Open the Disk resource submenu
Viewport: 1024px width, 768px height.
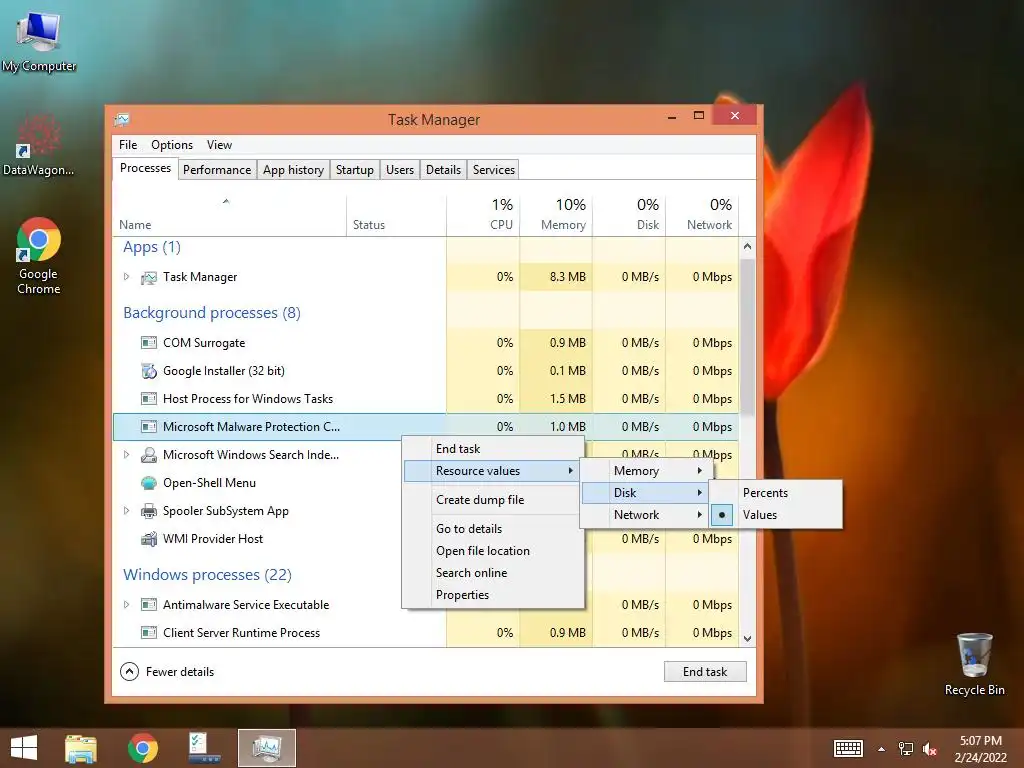coord(646,493)
